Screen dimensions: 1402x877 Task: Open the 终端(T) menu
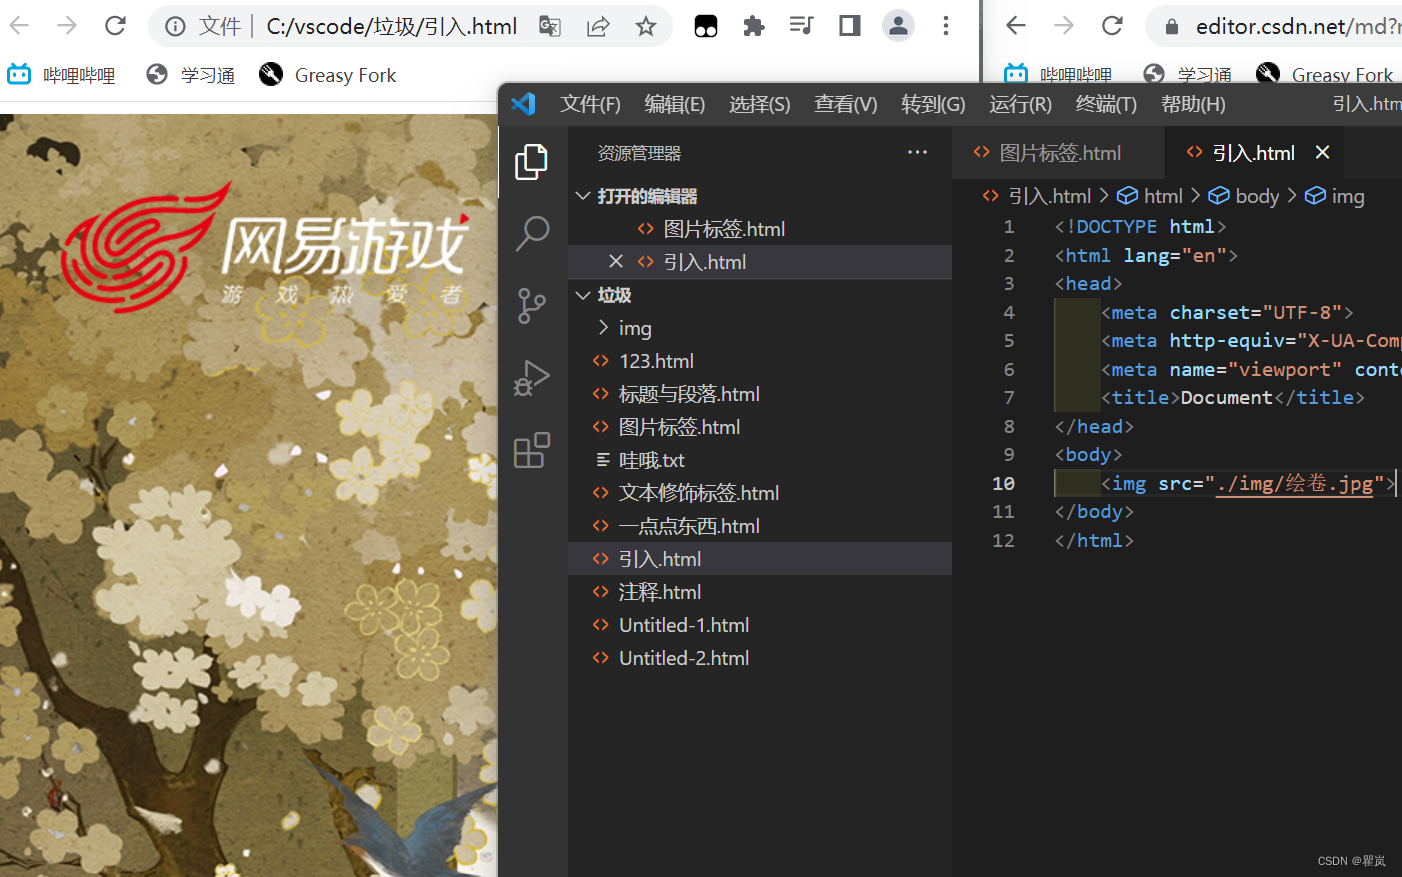tap(1106, 104)
